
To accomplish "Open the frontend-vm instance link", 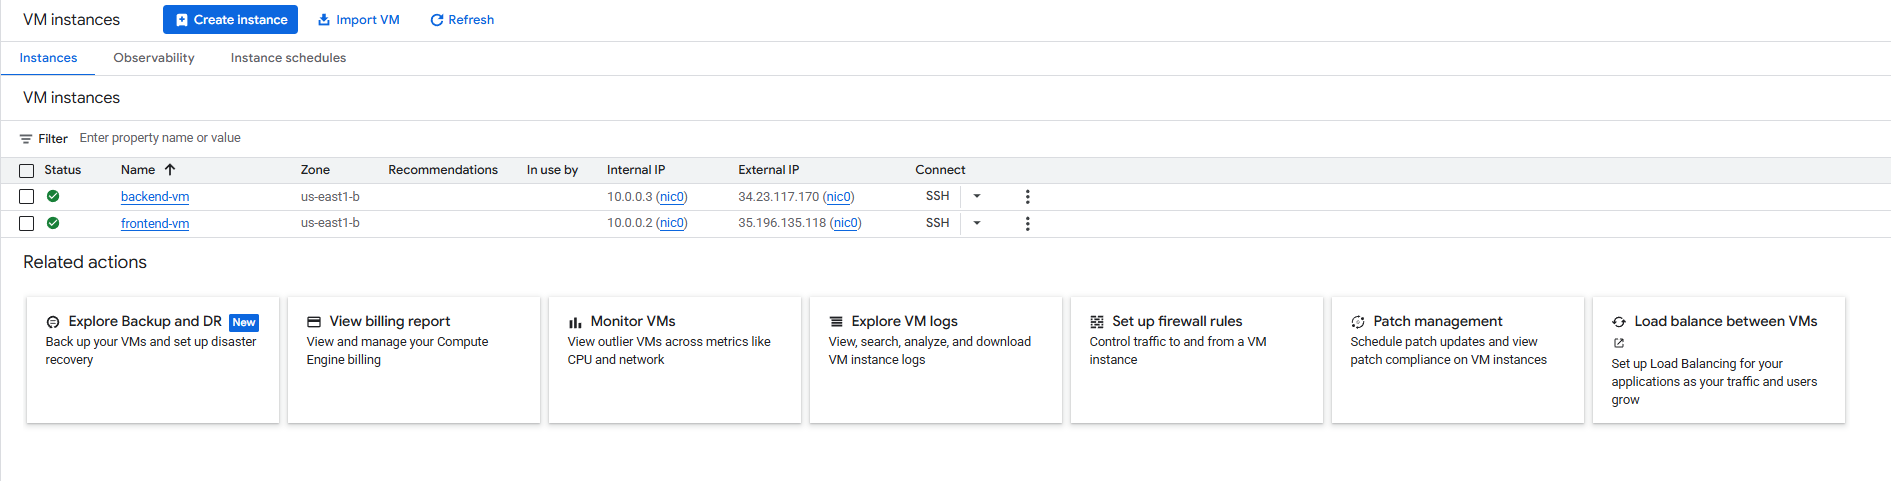I will pos(155,224).
